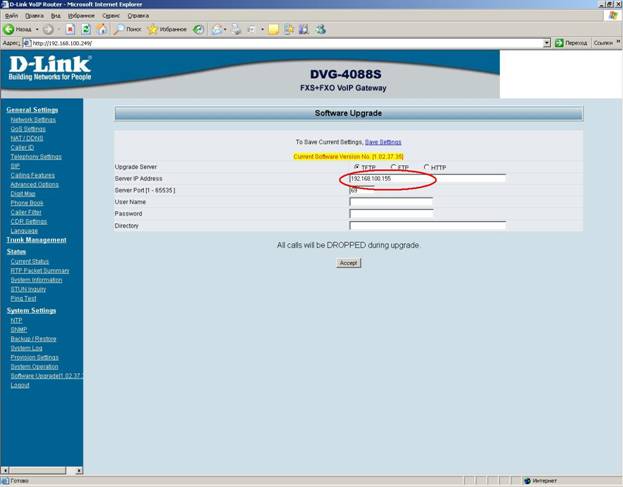
Task: Select the HTTP upgrade server option
Action: pos(426,167)
